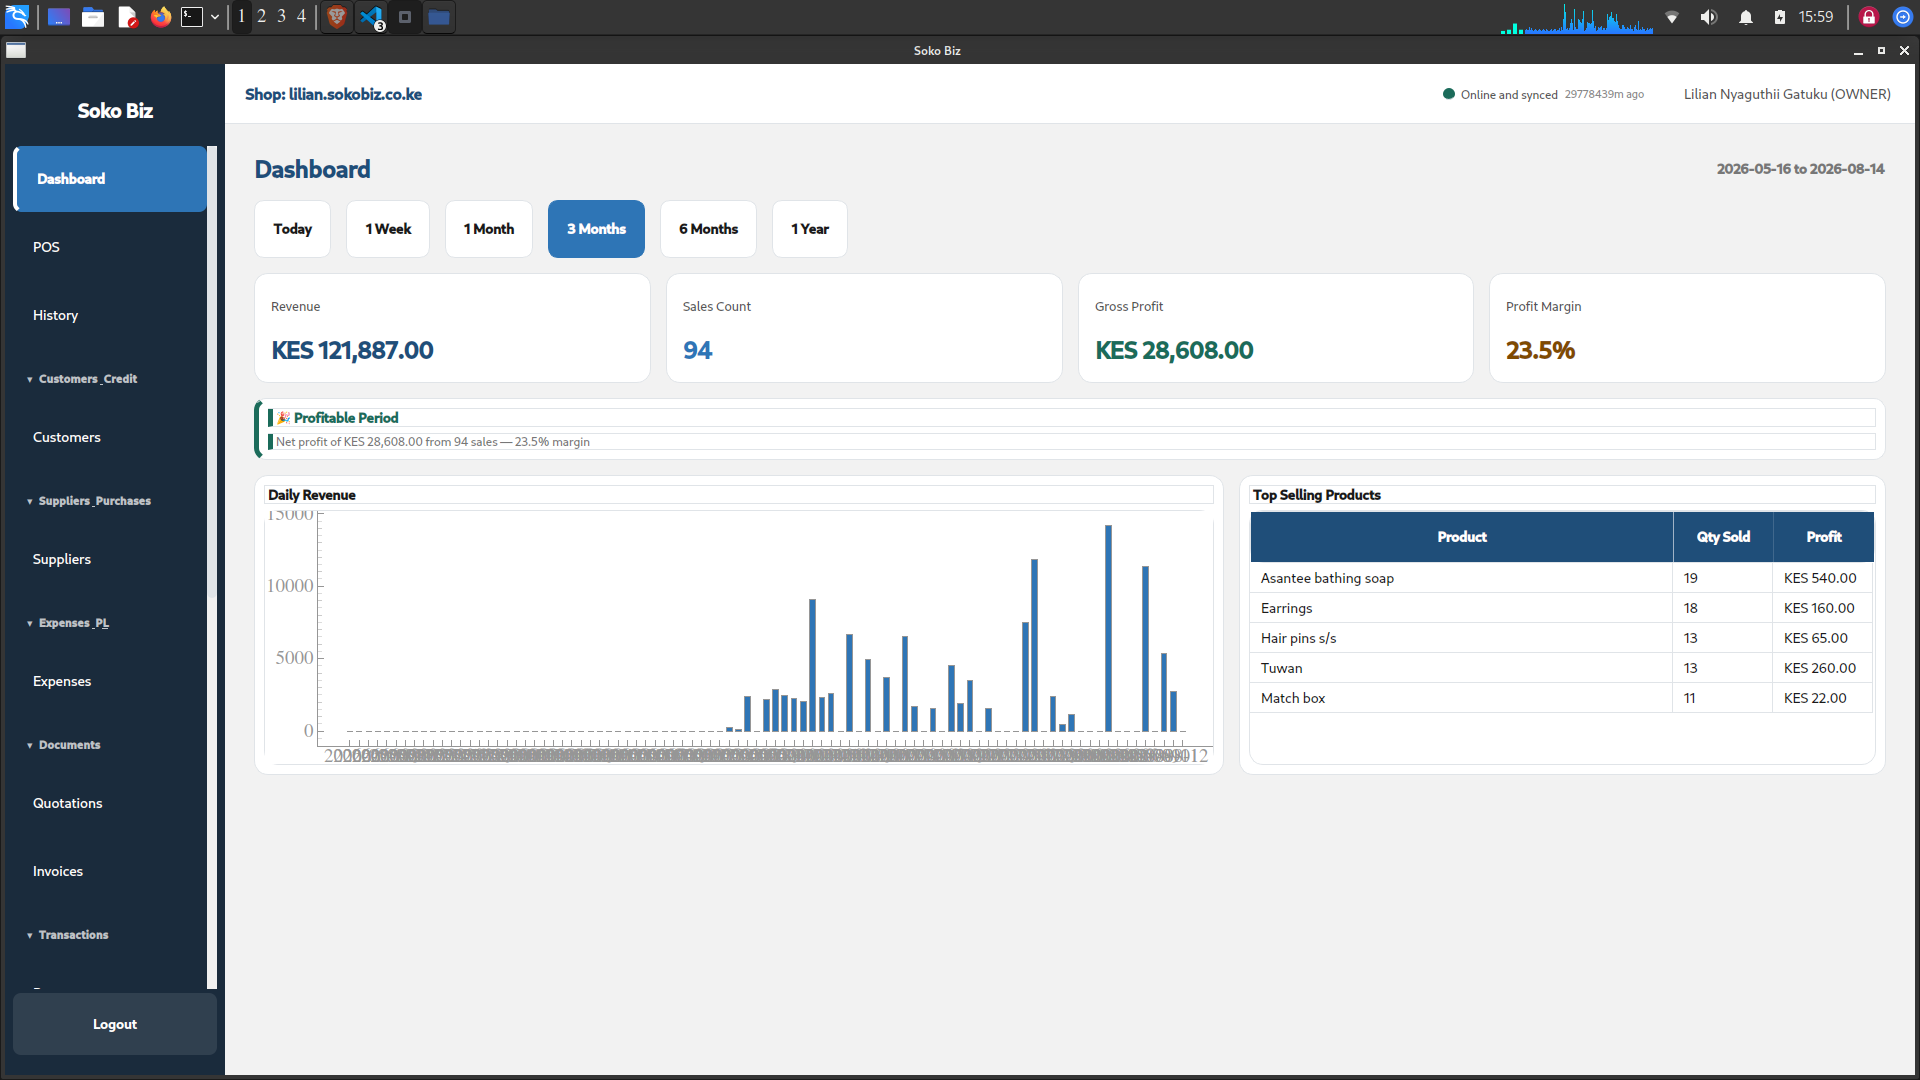Click the Qty Sold column header
This screenshot has height=1080, width=1920.
[1723, 537]
